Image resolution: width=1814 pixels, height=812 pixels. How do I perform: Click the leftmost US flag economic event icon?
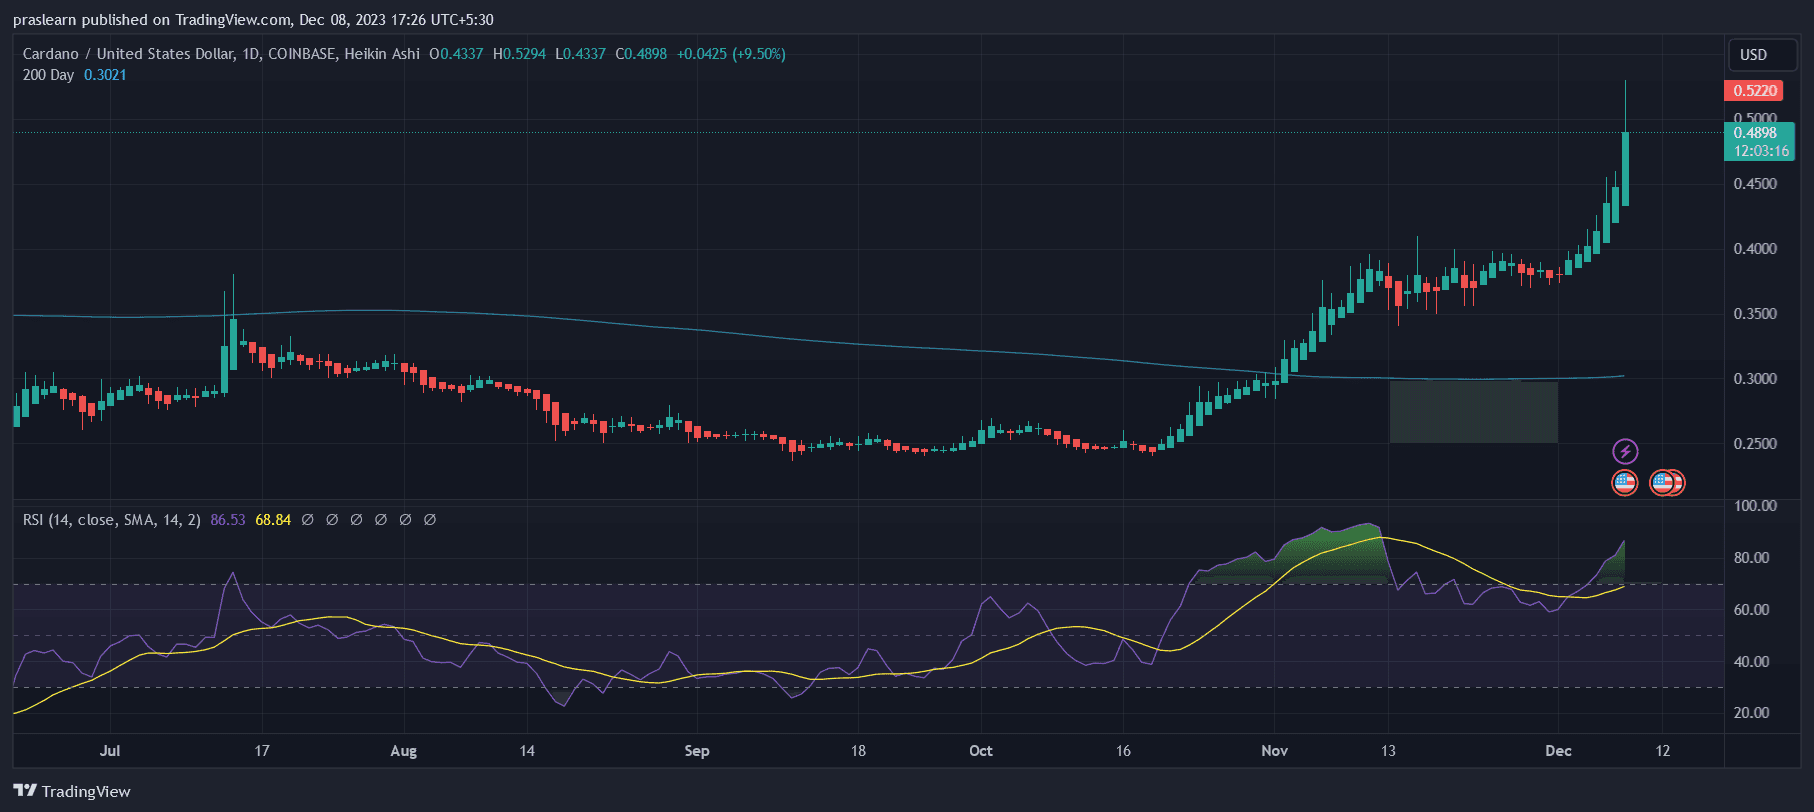[x=1625, y=483]
